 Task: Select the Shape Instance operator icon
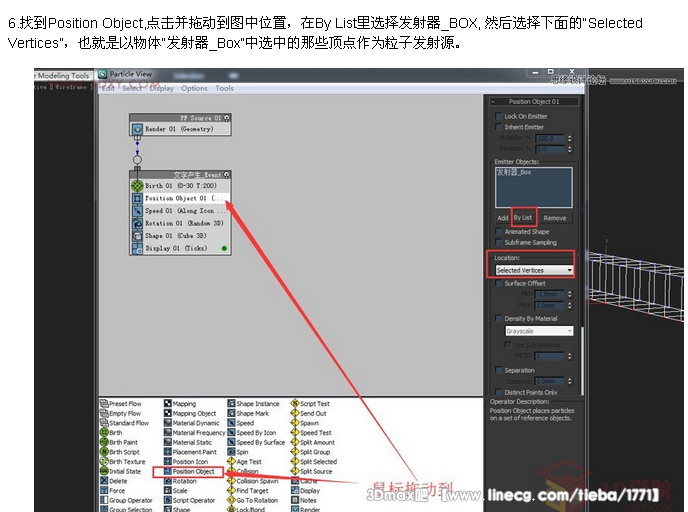coord(231,403)
